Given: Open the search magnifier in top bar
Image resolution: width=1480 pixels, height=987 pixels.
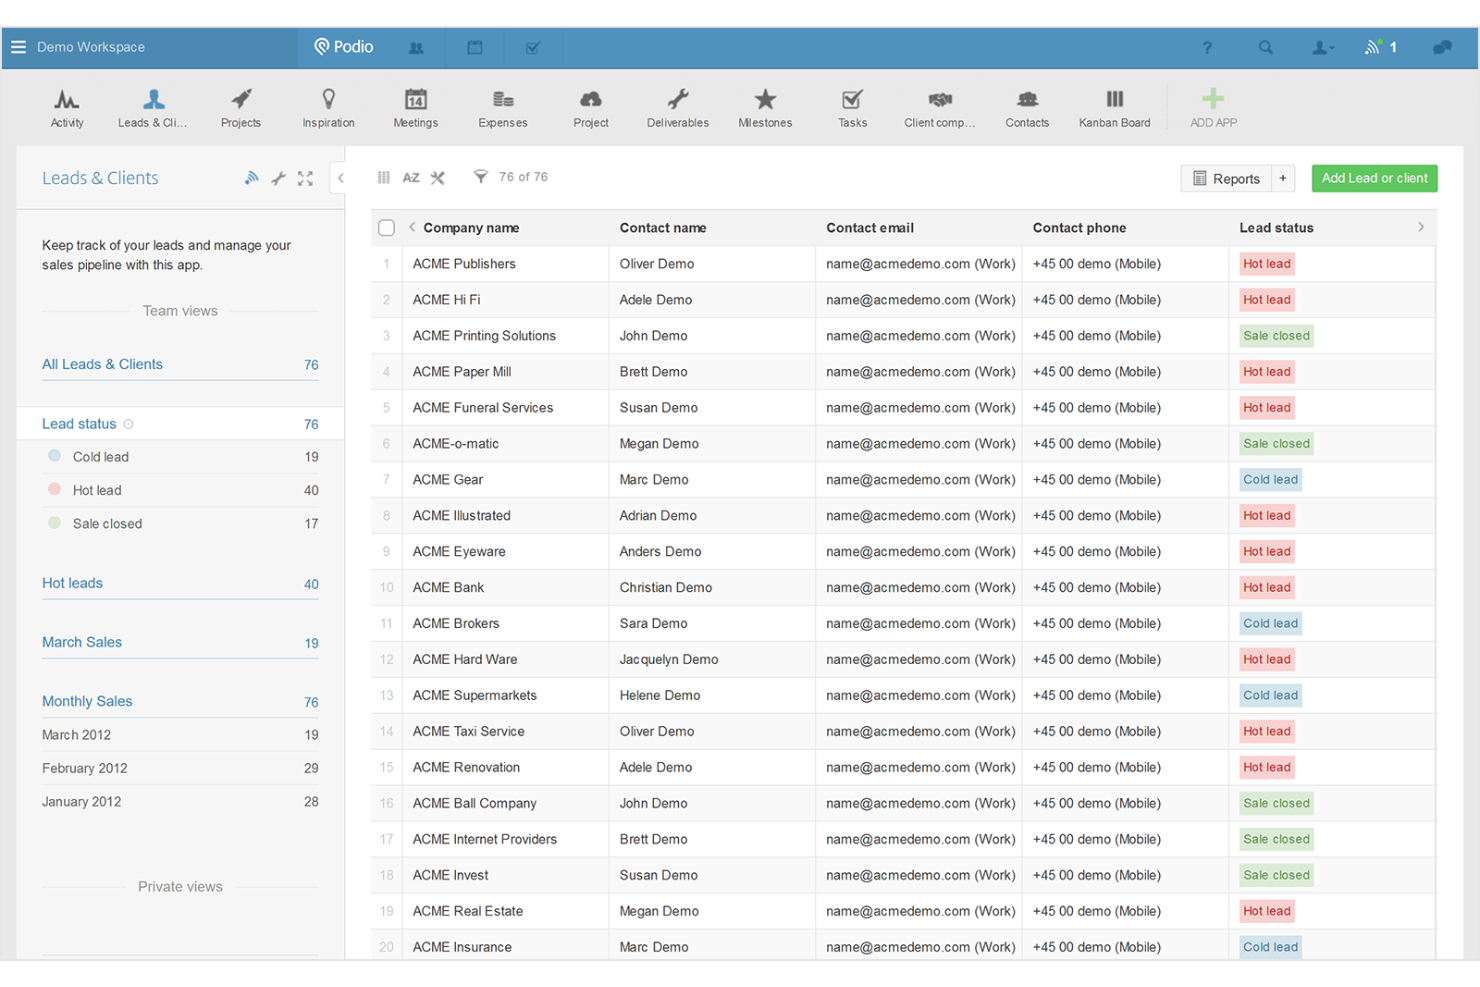Looking at the screenshot, I should pyautogui.click(x=1266, y=47).
